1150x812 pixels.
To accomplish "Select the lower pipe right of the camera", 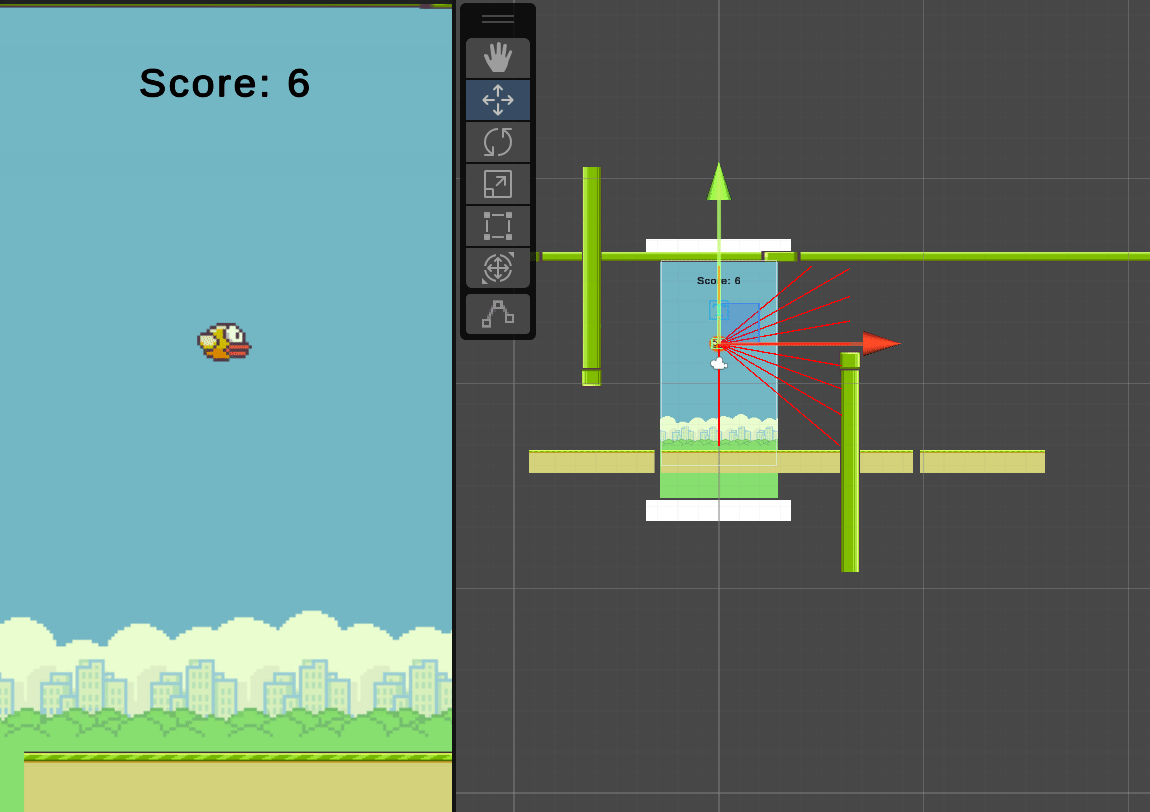I will point(850,462).
